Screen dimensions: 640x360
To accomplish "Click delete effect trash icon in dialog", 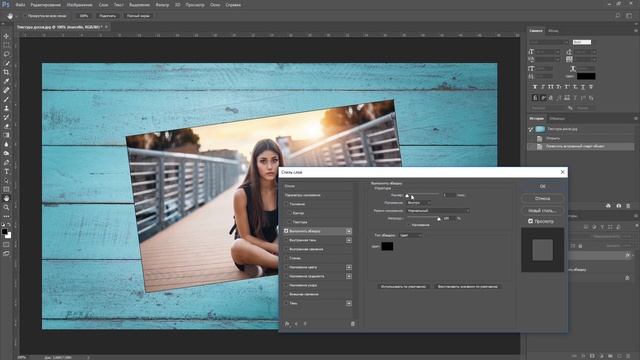I will click(353, 324).
